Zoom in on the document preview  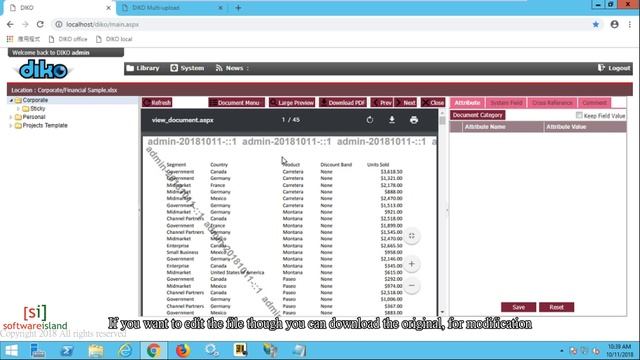pos(411,264)
